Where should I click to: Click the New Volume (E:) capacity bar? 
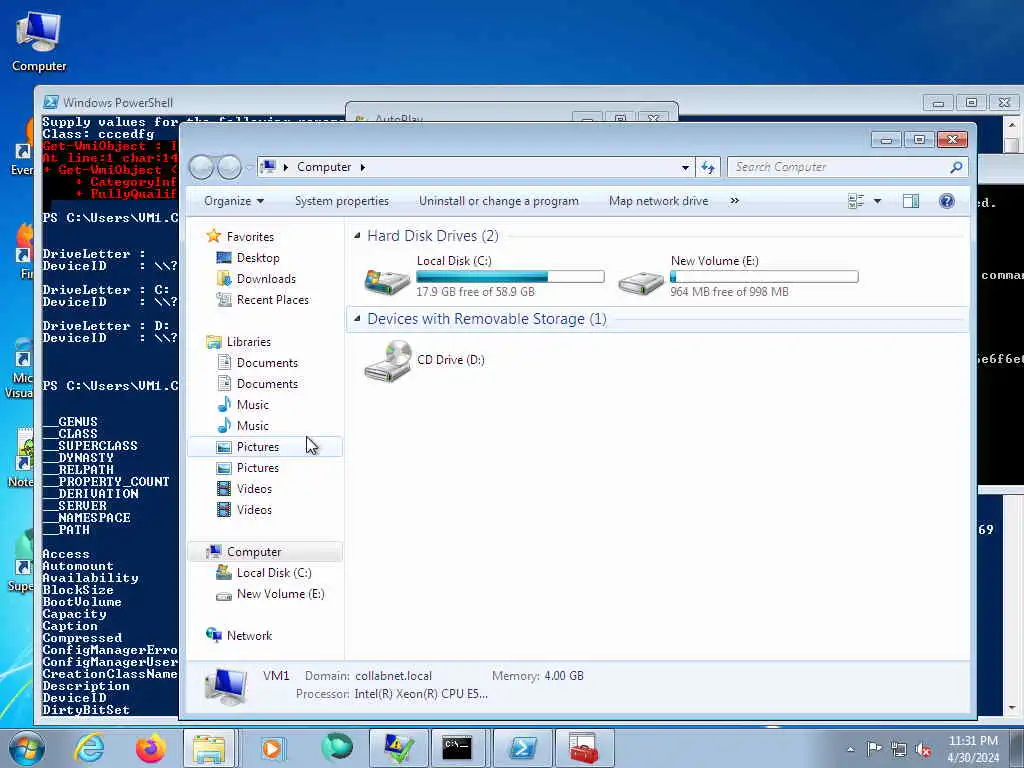(x=764, y=276)
